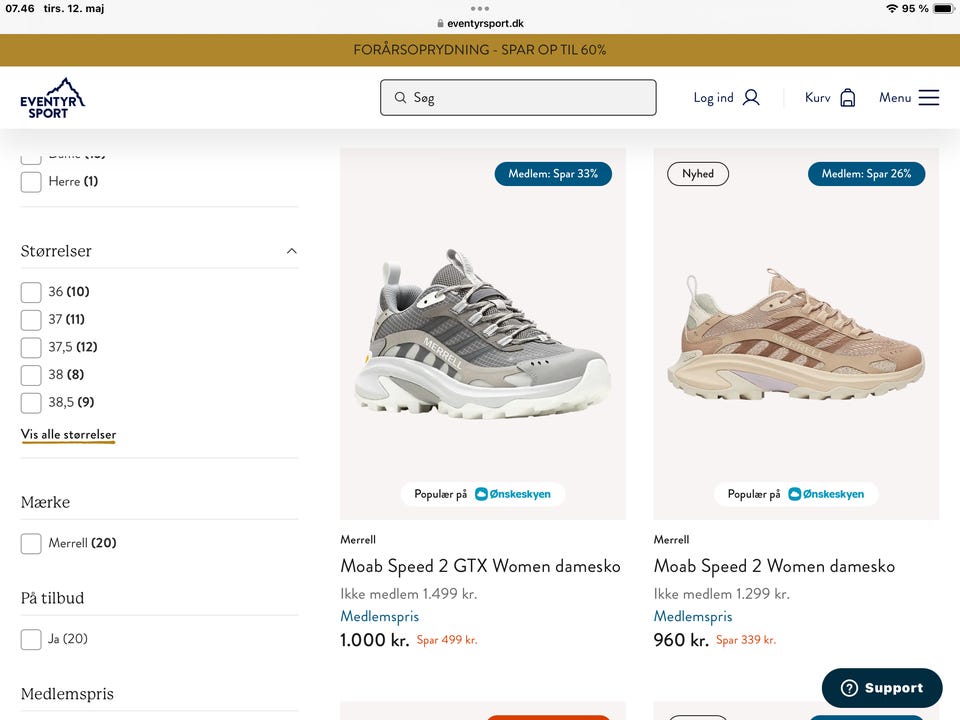Tick the size 36 checkbox
Viewport: 960px width, 720px height.
31,292
